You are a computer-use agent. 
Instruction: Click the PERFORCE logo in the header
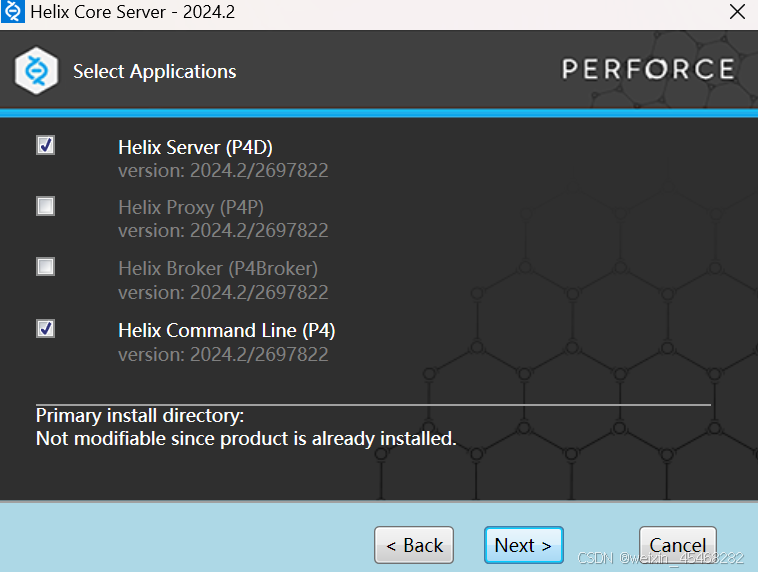[648, 69]
